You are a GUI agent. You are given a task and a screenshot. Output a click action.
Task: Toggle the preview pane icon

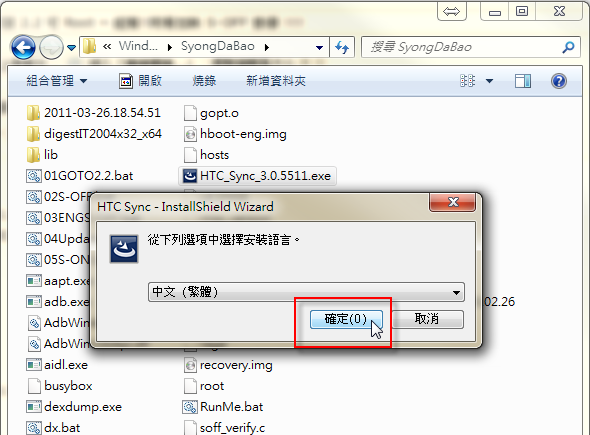[523, 81]
